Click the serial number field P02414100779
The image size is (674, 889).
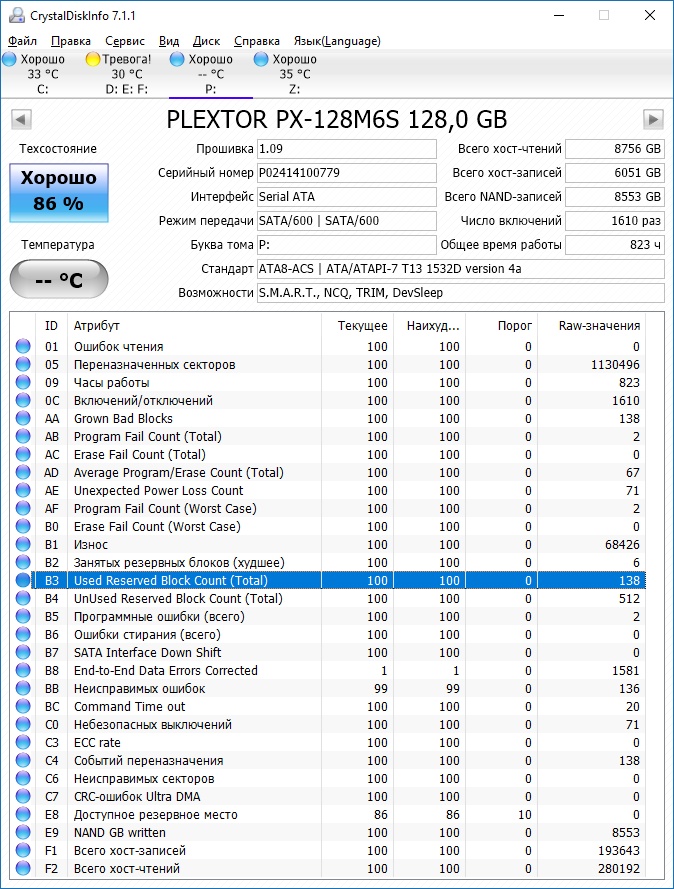point(347,173)
